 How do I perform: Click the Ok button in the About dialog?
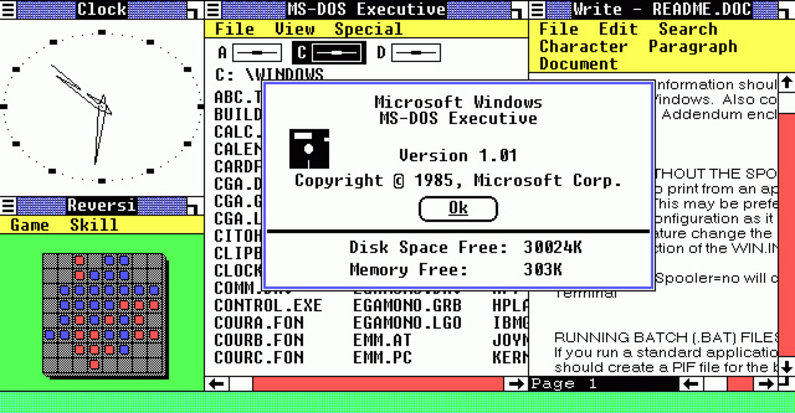[x=458, y=209]
